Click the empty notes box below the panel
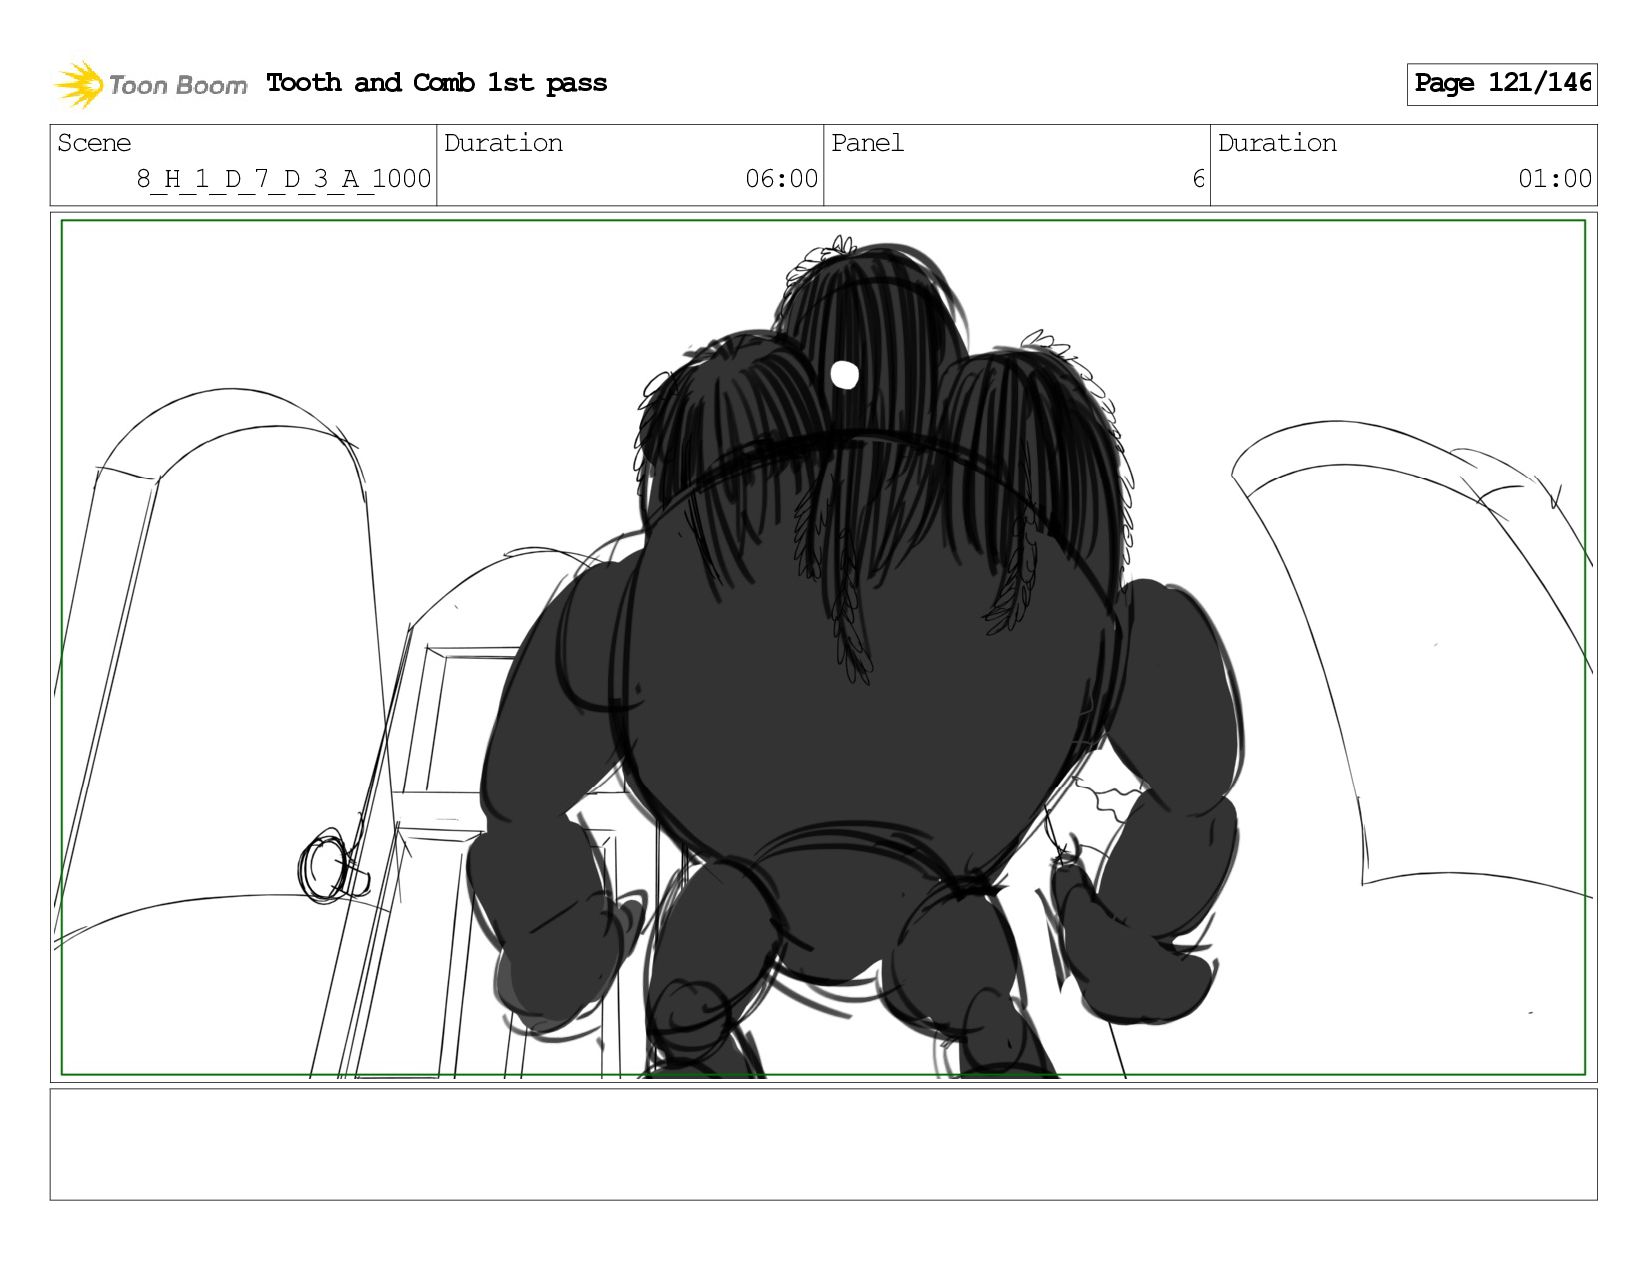The height and width of the screenshot is (1275, 1650). (x=823, y=1144)
